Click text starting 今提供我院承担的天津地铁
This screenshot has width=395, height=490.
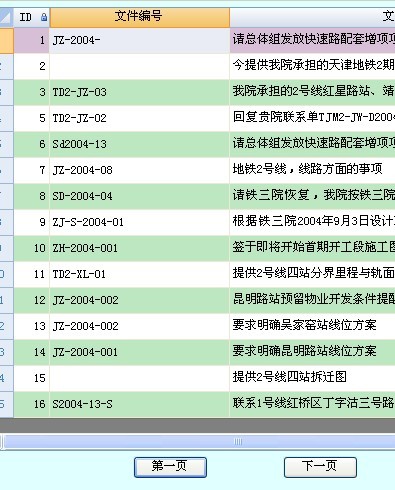314,65
